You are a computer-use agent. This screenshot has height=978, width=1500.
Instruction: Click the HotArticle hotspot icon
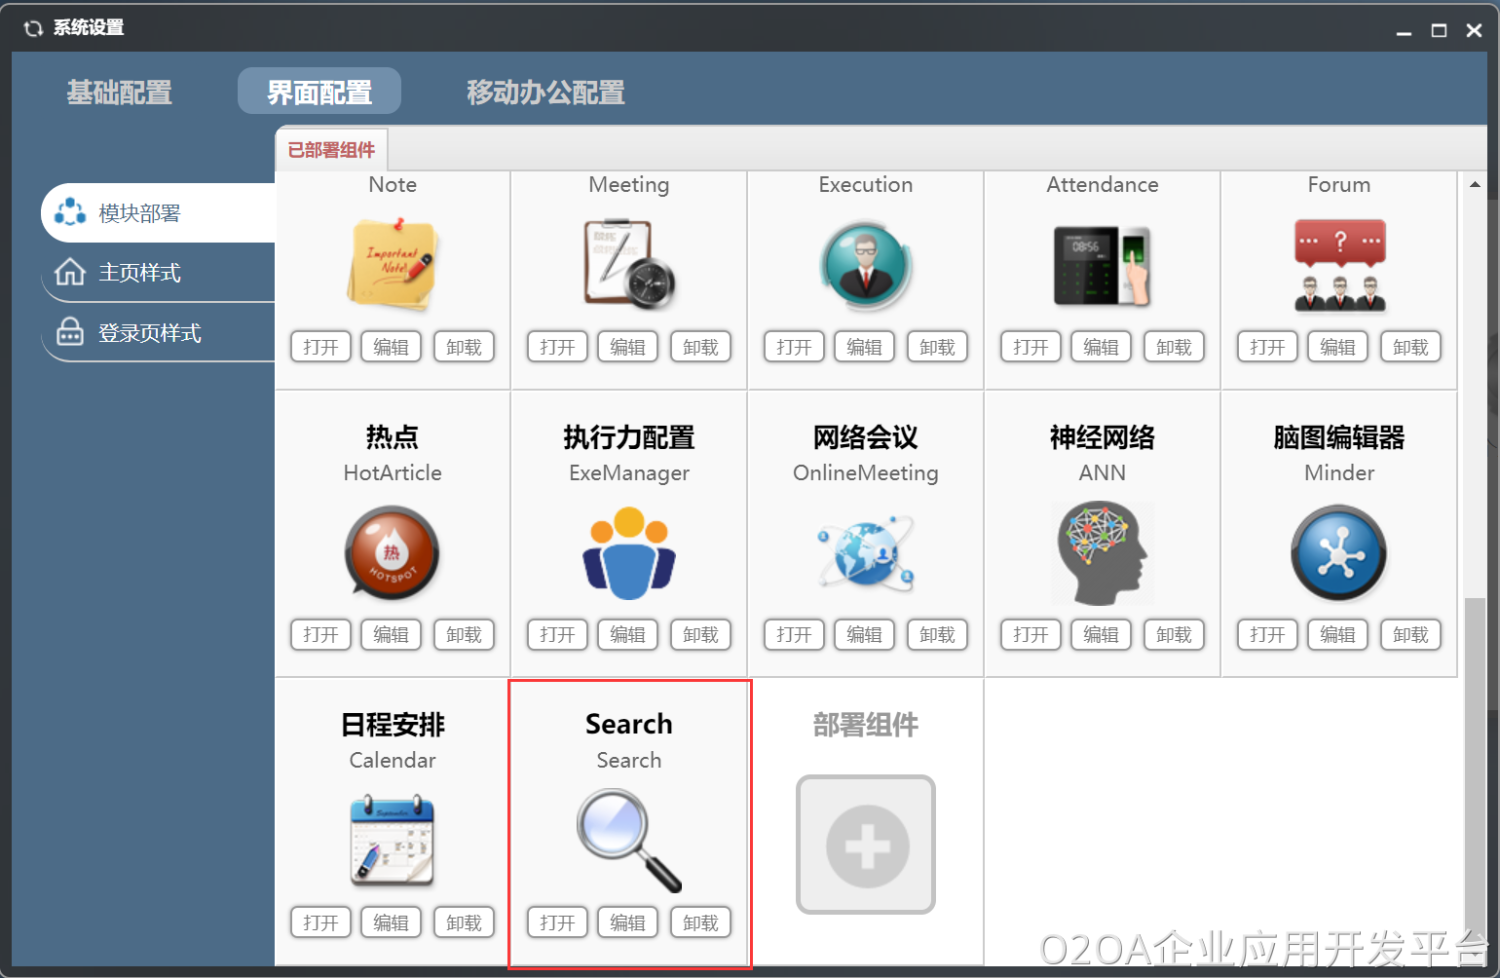click(x=392, y=553)
